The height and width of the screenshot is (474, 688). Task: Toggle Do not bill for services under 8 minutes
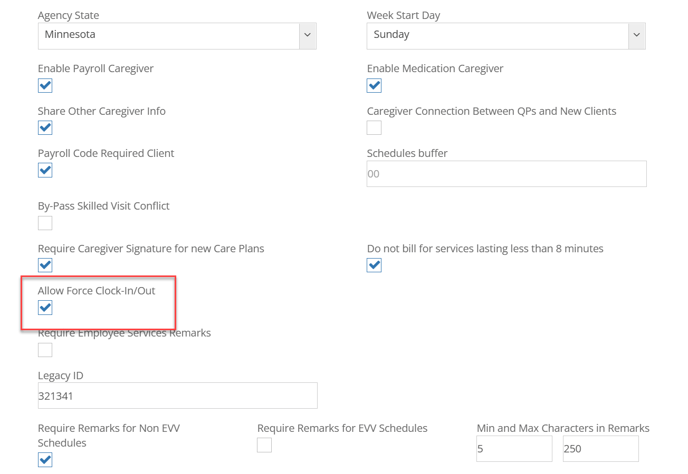(374, 265)
